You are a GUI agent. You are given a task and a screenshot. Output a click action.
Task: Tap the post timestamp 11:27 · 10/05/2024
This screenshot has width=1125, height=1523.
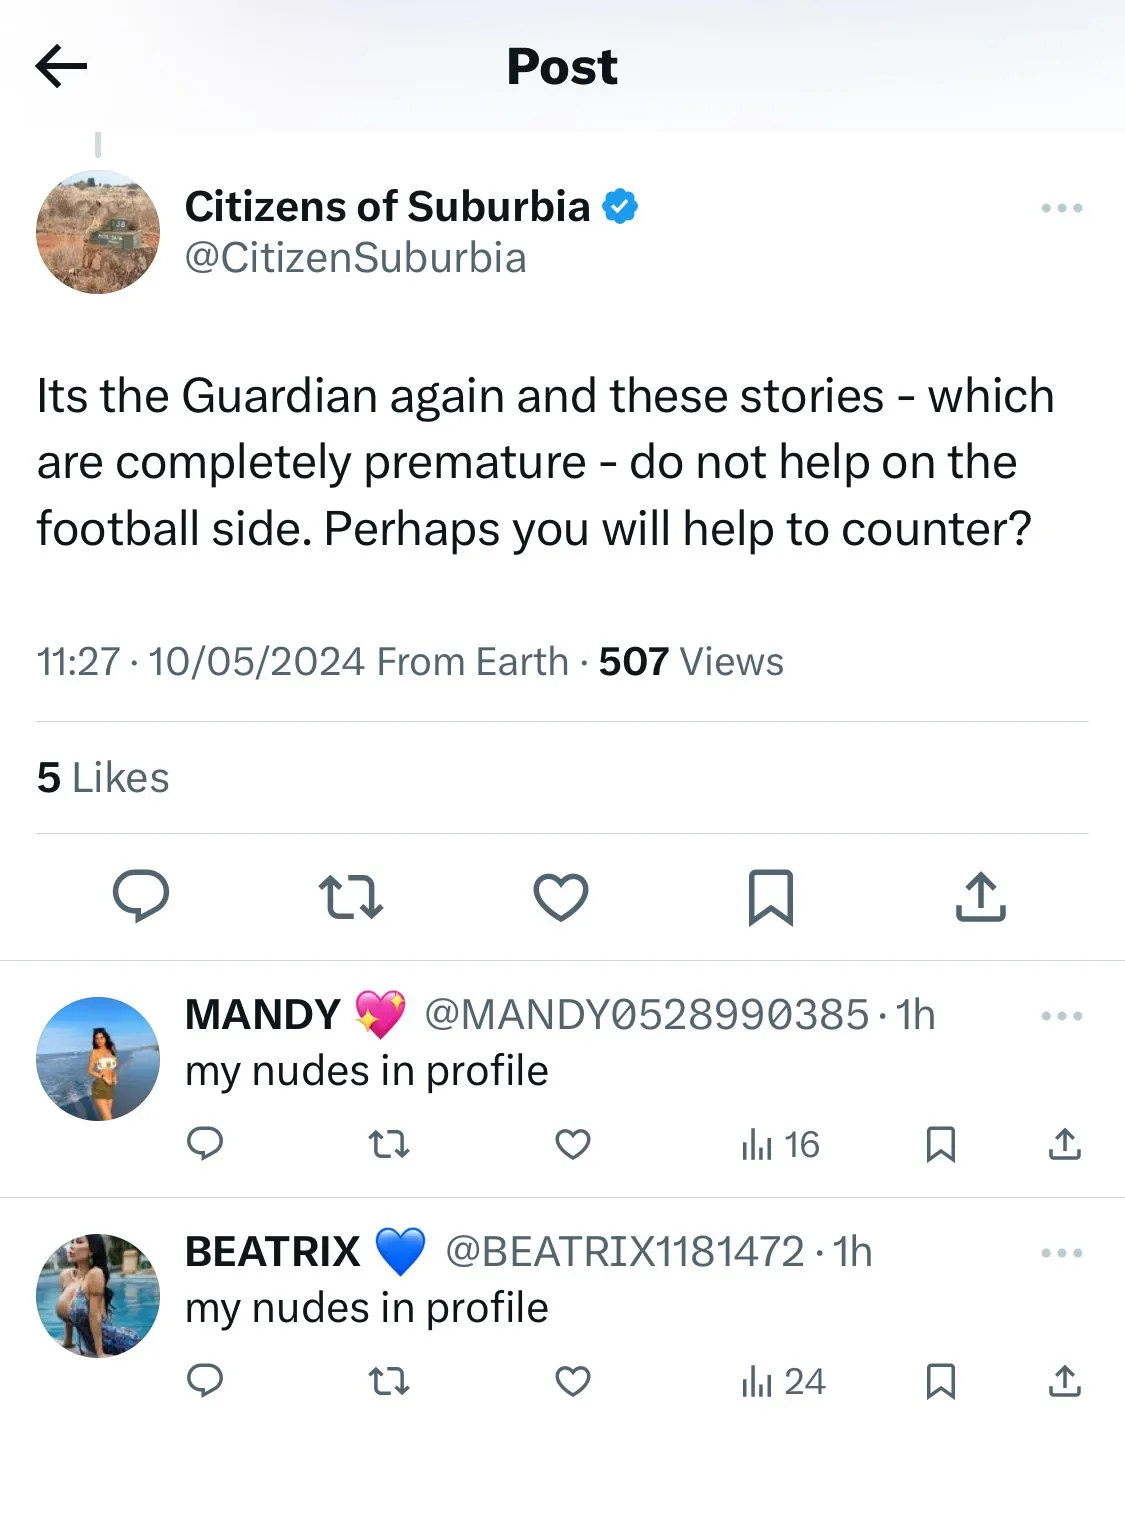point(200,662)
